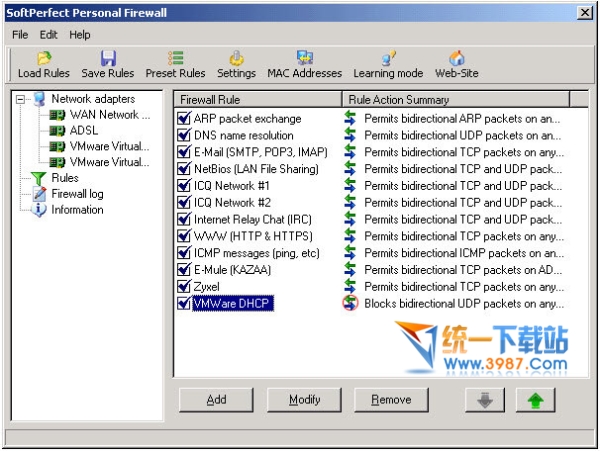Click the arrows icon for WWW rule
600x452 pixels.
pyautogui.click(x=350, y=236)
